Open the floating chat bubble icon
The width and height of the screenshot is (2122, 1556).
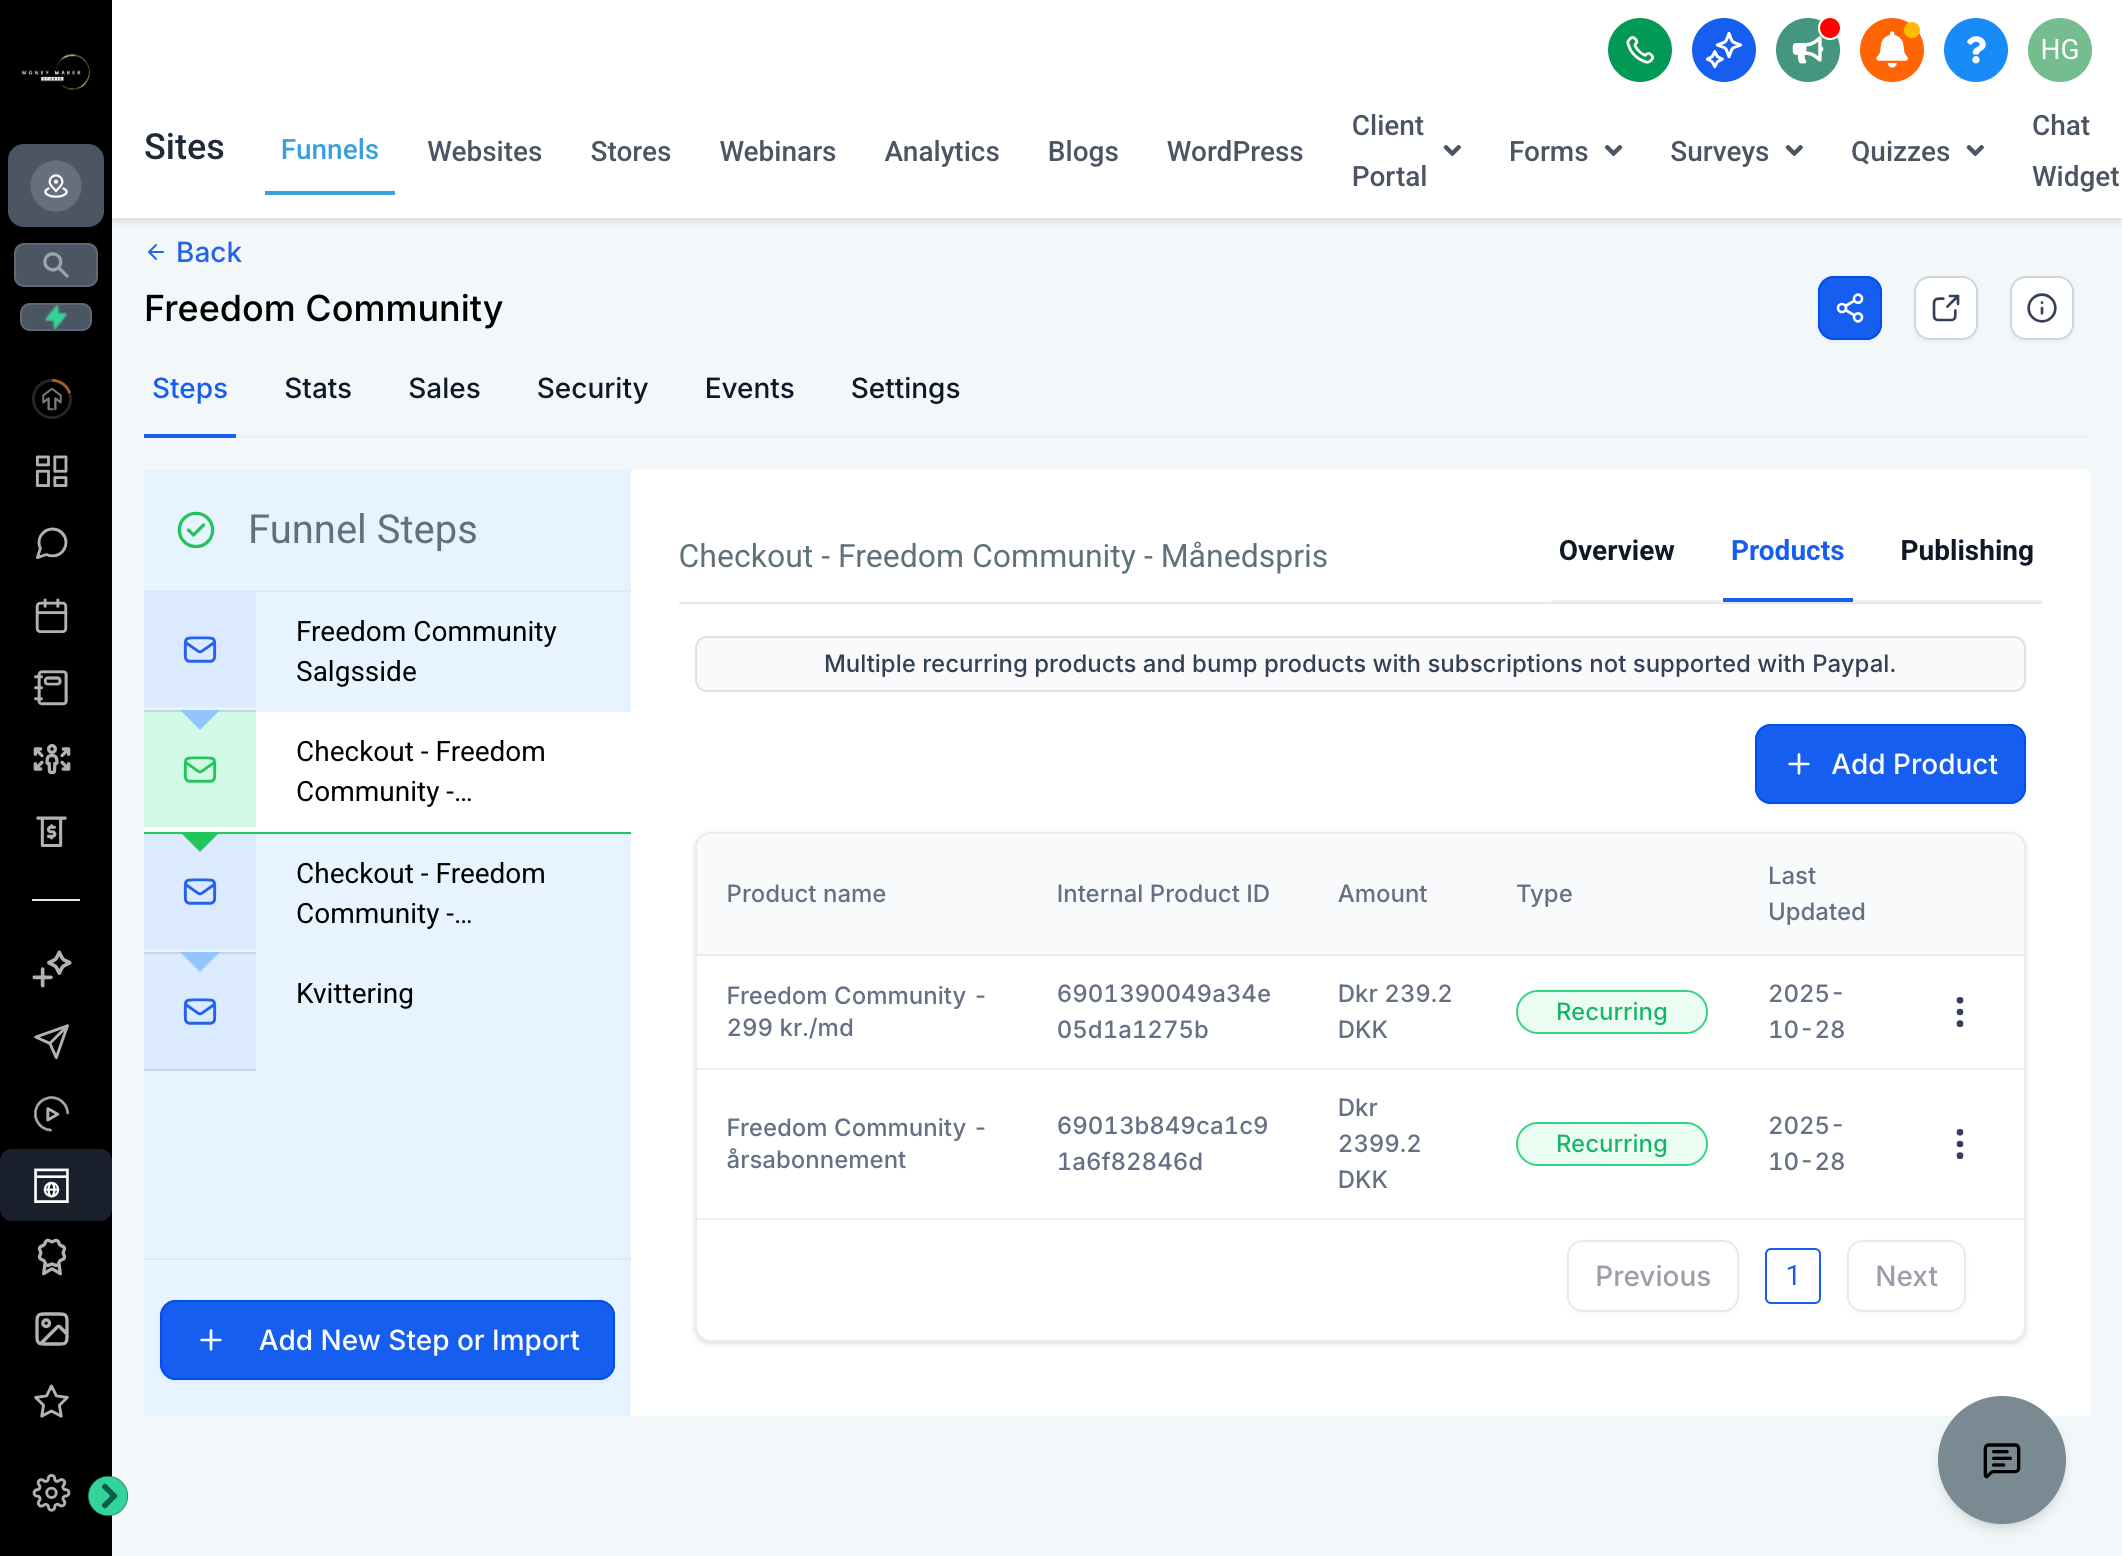click(2001, 1460)
